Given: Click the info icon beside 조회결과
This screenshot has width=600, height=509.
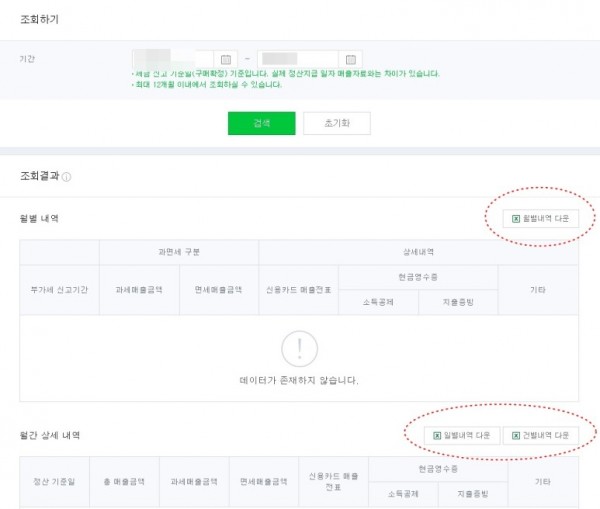Looking at the screenshot, I should 66,177.
